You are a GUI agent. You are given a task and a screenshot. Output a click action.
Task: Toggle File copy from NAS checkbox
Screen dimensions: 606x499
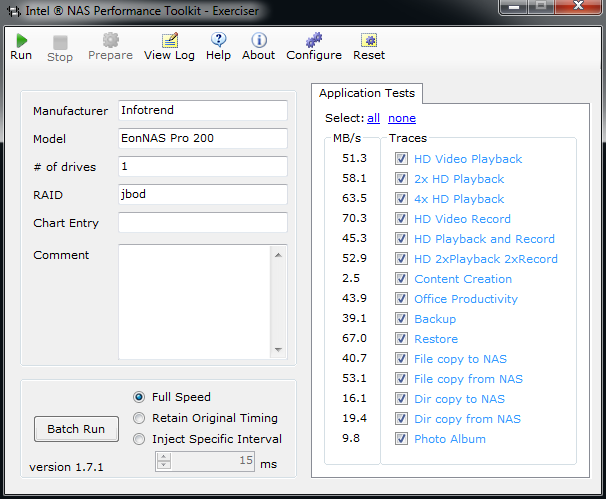[401, 379]
